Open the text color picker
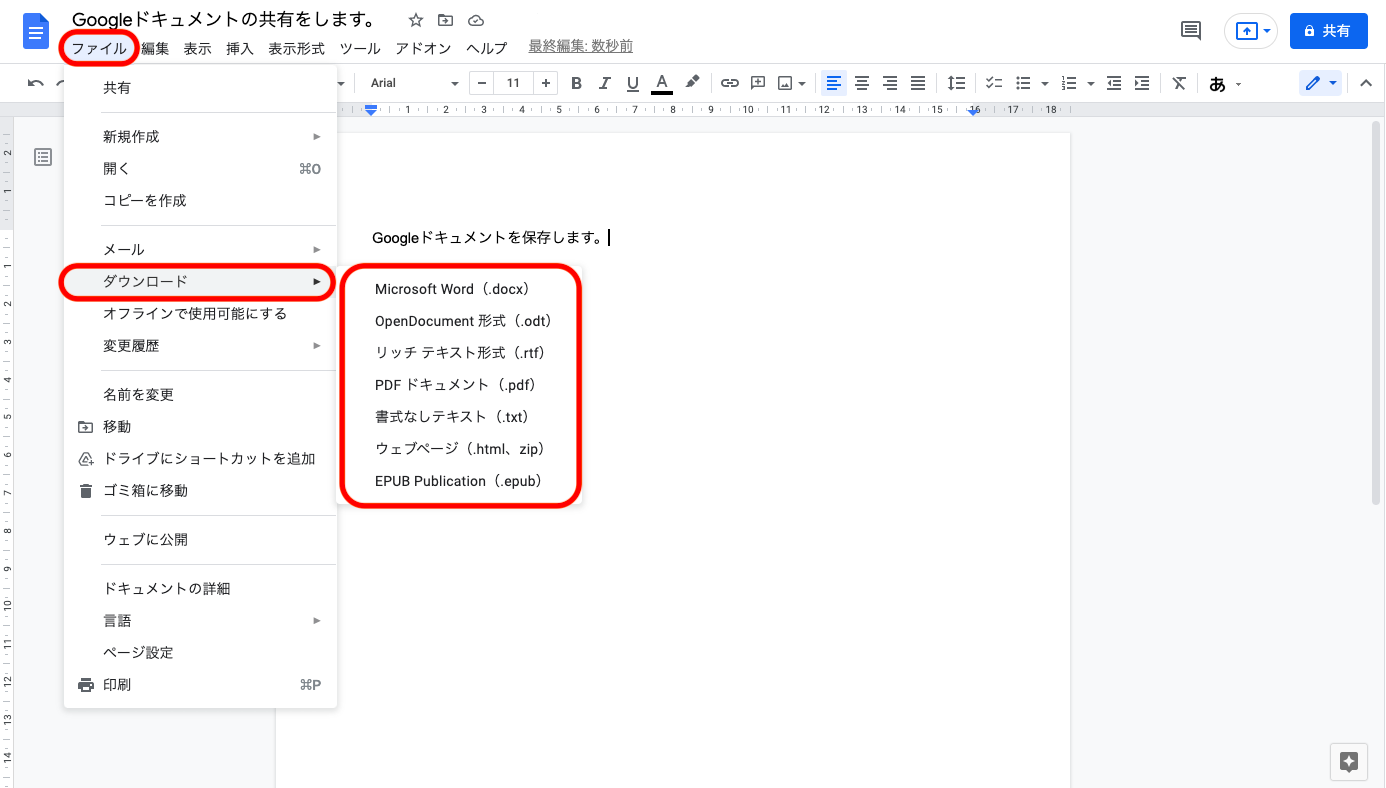Image resolution: width=1386 pixels, height=788 pixels. pyautogui.click(x=661, y=84)
